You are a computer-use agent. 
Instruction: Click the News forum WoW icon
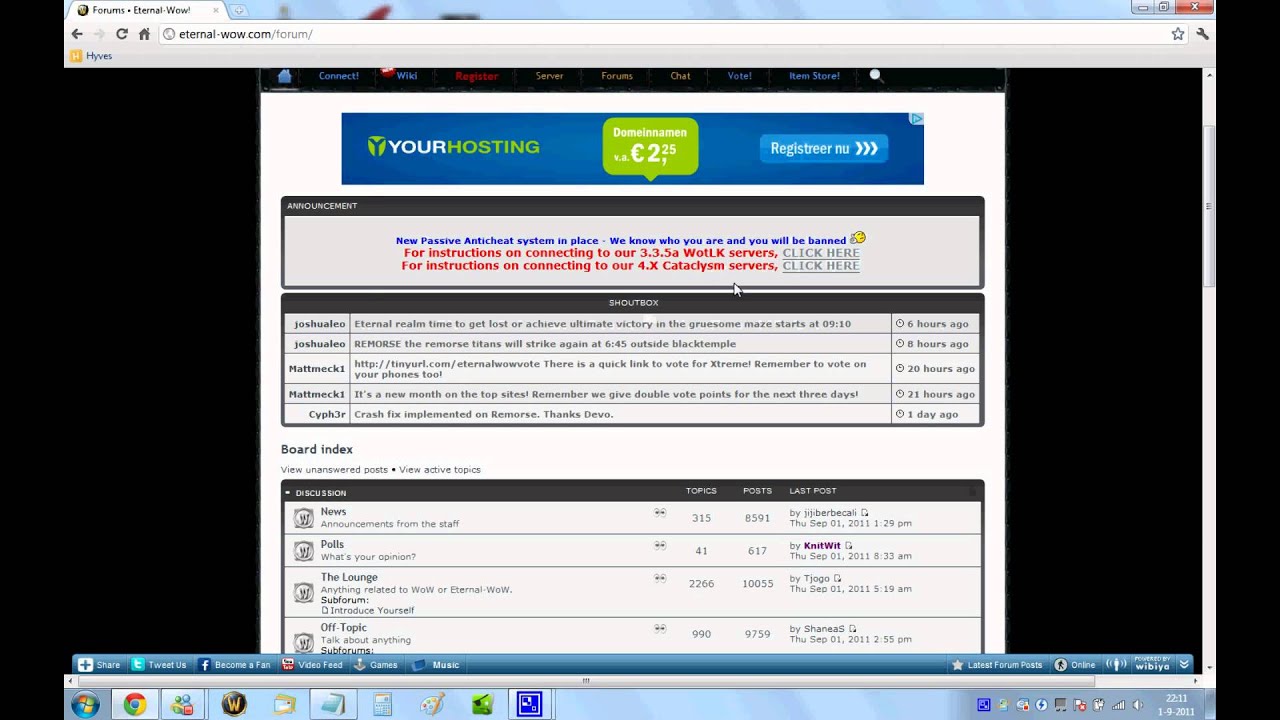coord(303,518)
